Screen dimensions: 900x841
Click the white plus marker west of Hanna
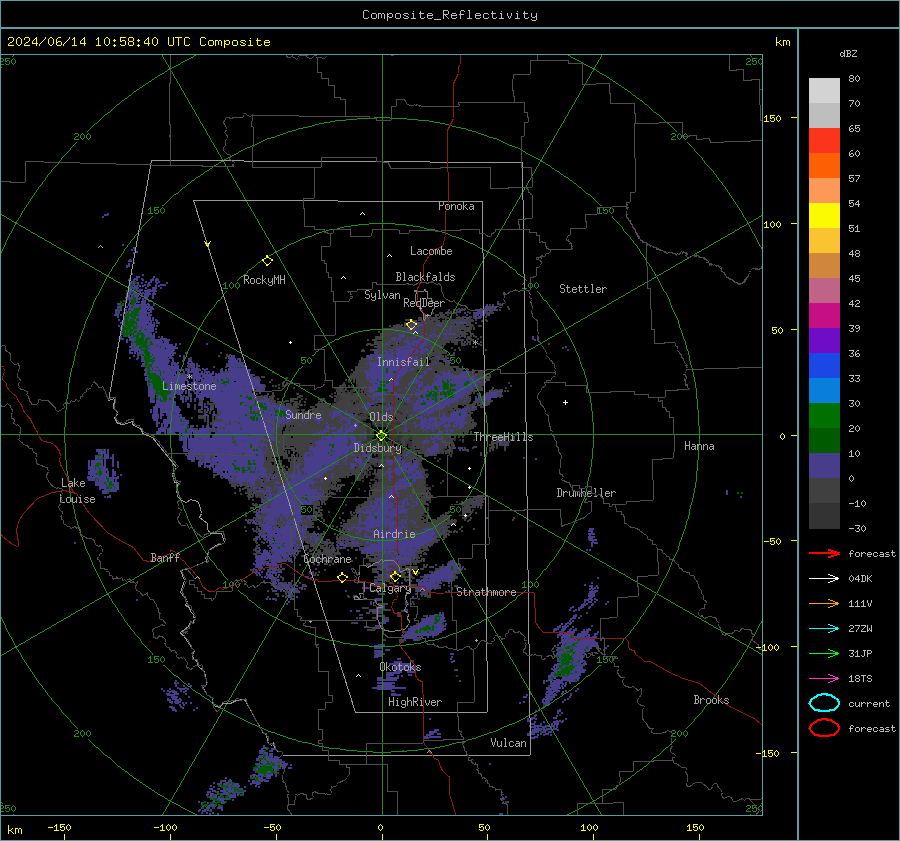tap(565, 402)
